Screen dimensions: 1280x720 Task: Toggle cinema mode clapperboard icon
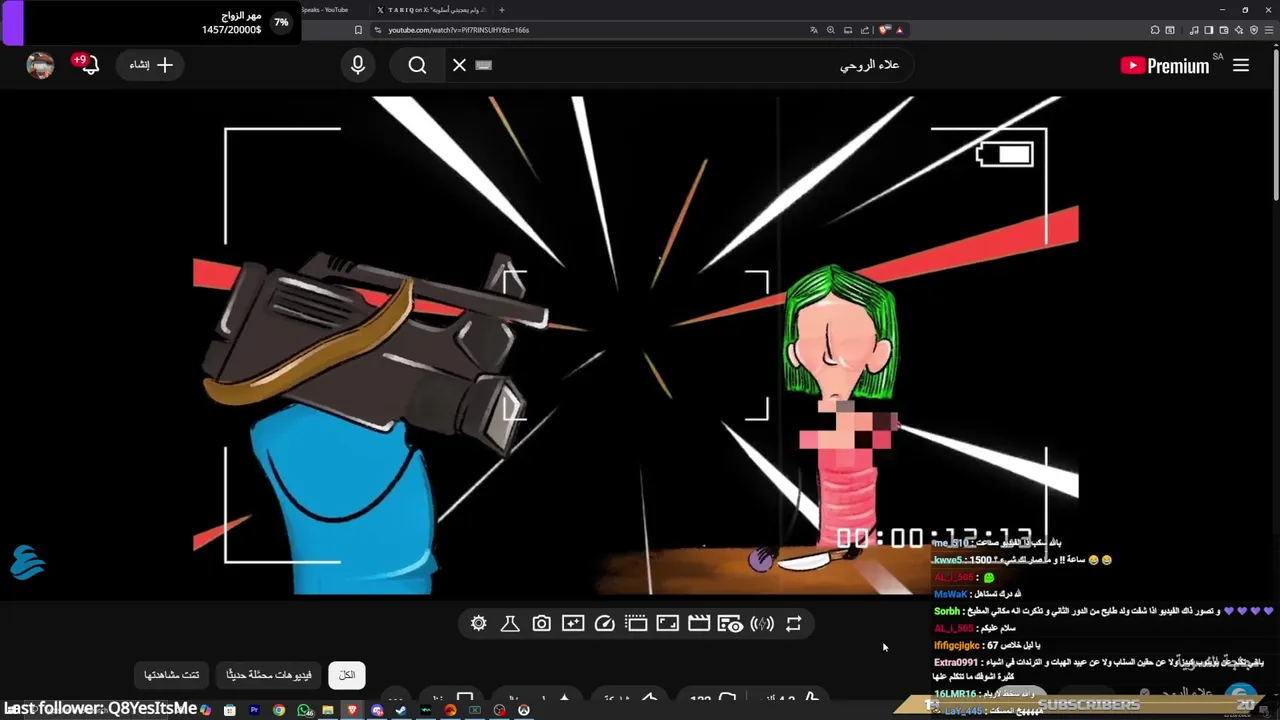[699, 624]
